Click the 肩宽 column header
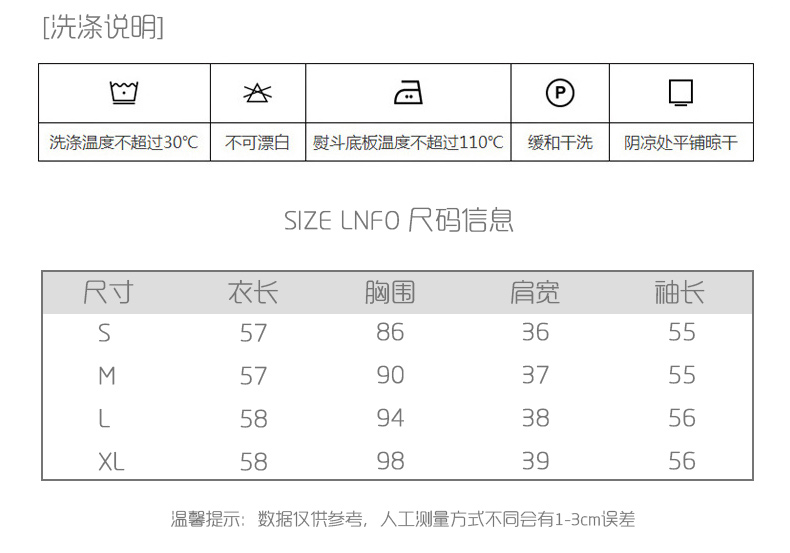Screen dimensions: 790x553 [x=535, y=293]
